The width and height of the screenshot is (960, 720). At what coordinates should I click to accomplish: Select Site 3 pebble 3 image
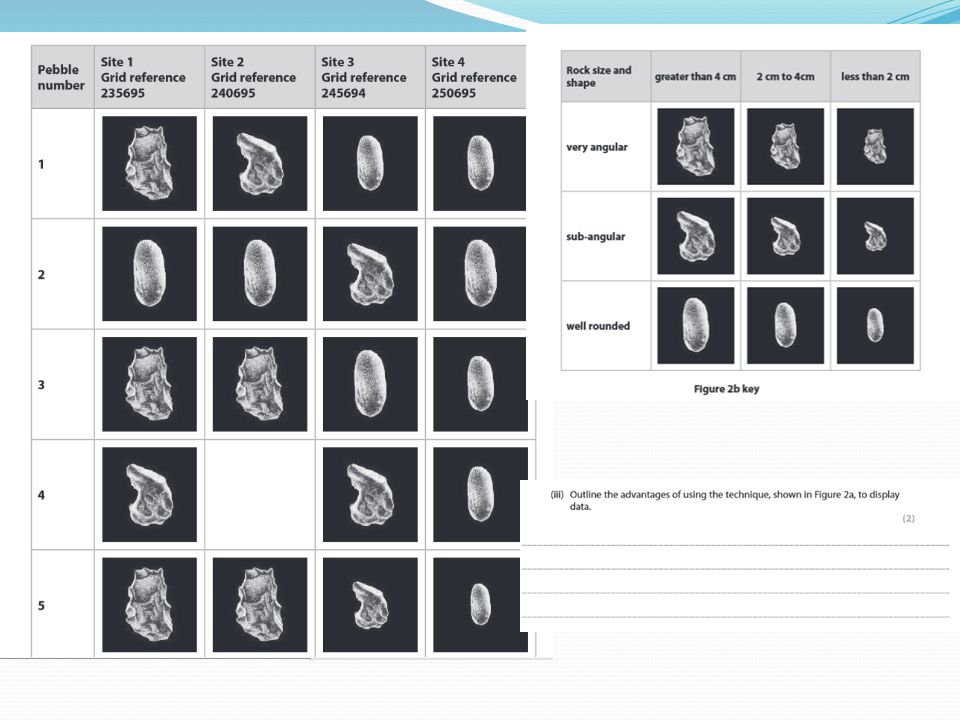[370, 384]
